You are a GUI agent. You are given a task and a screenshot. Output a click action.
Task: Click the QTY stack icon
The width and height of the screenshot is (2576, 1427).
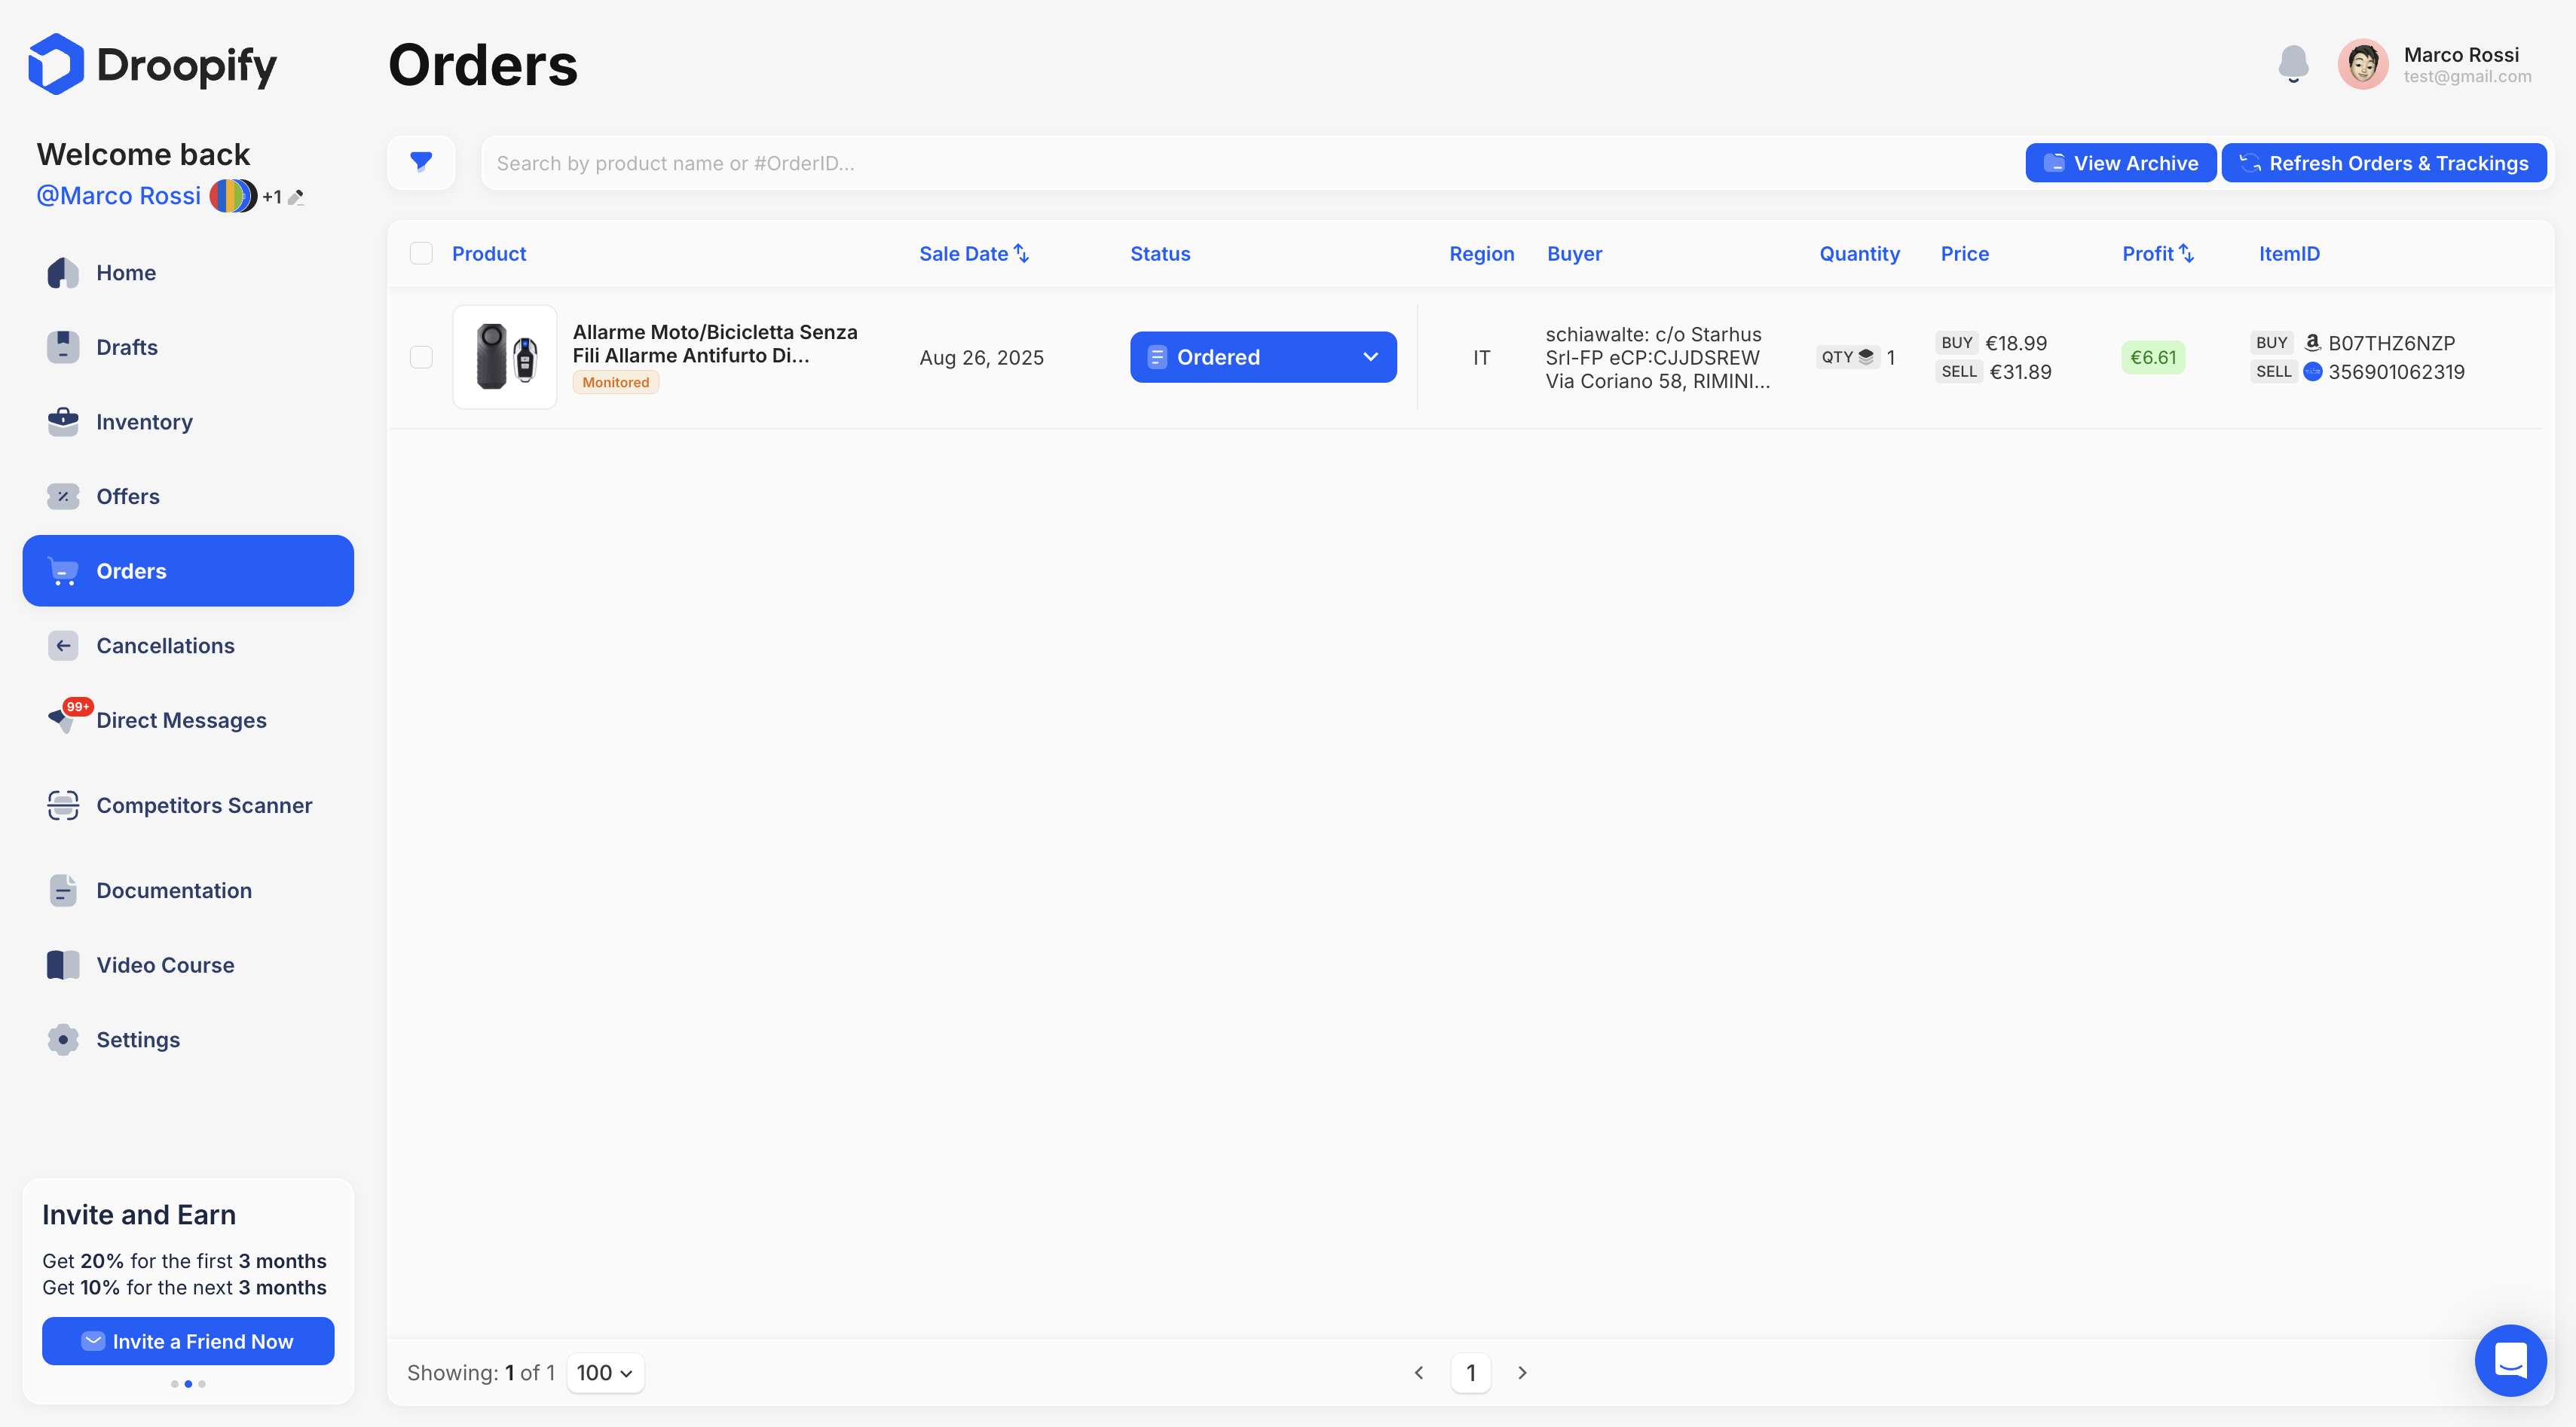(x=1866, y=357)
